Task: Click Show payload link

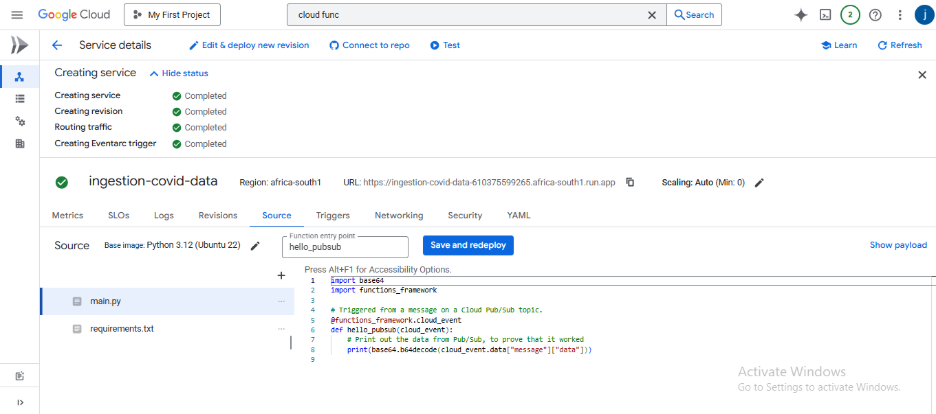Action: point(898,245)
